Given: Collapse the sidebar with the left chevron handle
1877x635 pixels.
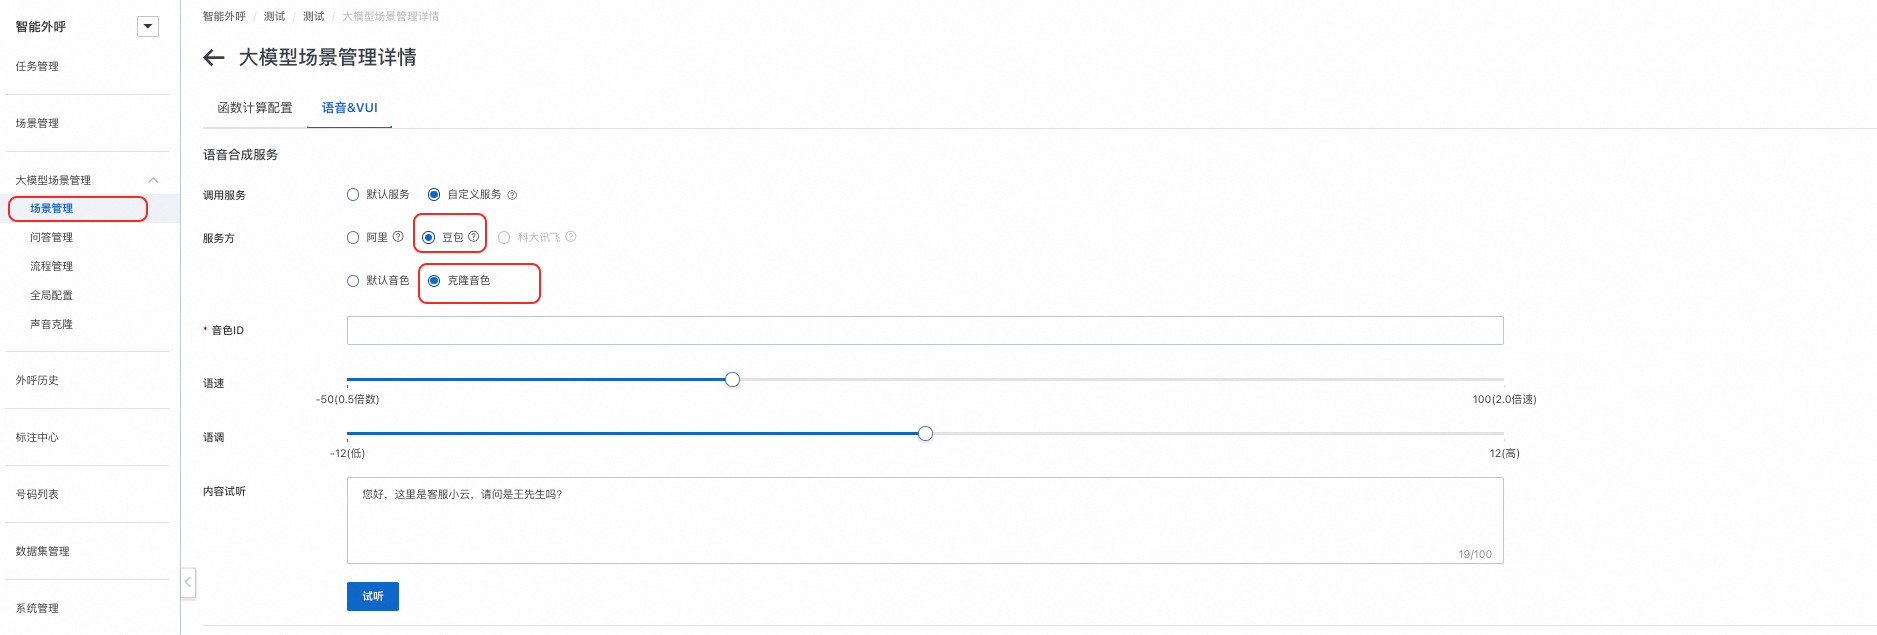Looking at the screenshot, I should [188, 582].
